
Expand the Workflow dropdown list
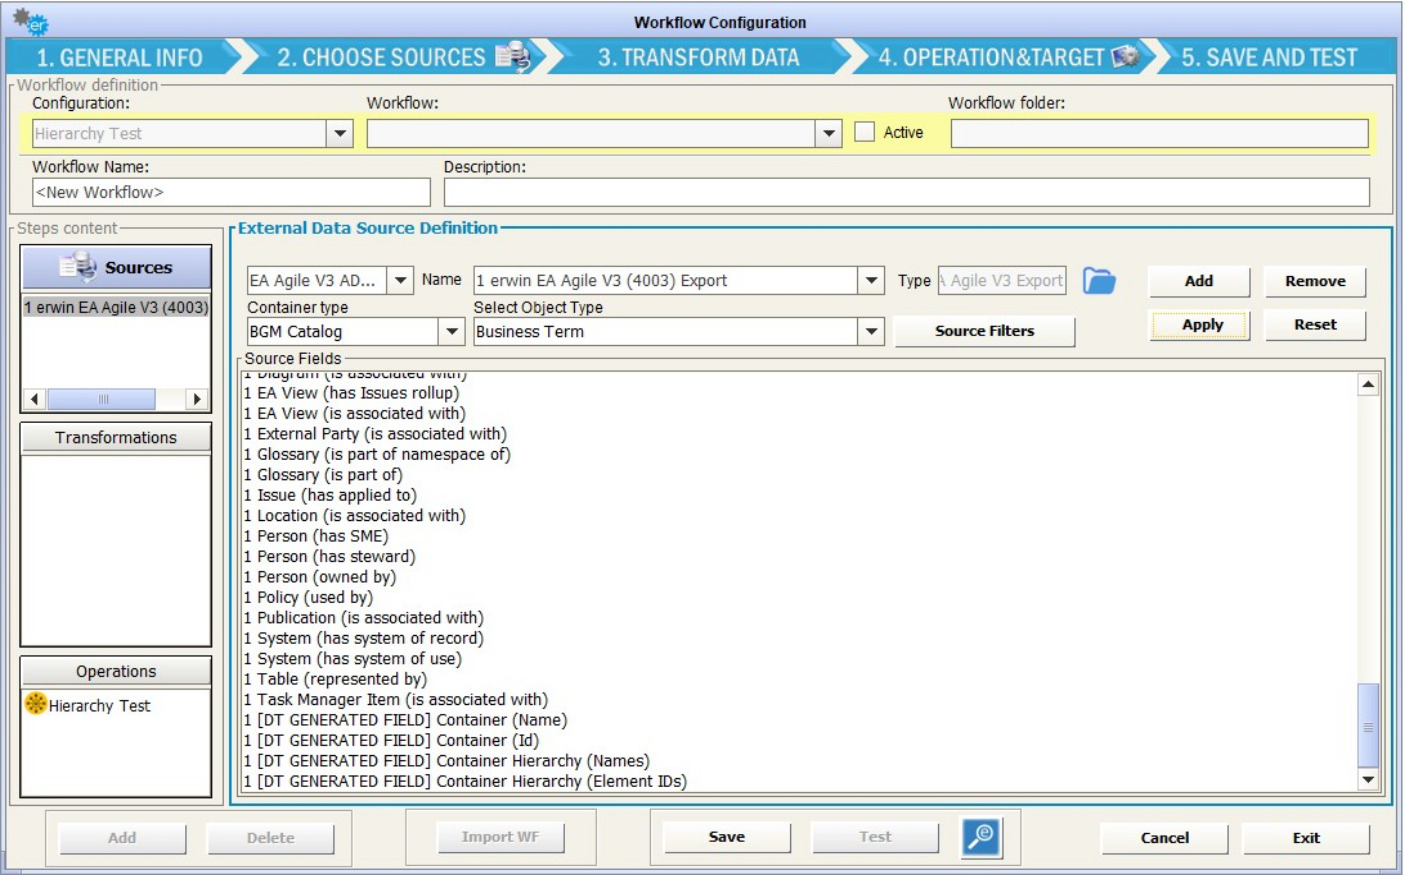click(x=828, y=133)
